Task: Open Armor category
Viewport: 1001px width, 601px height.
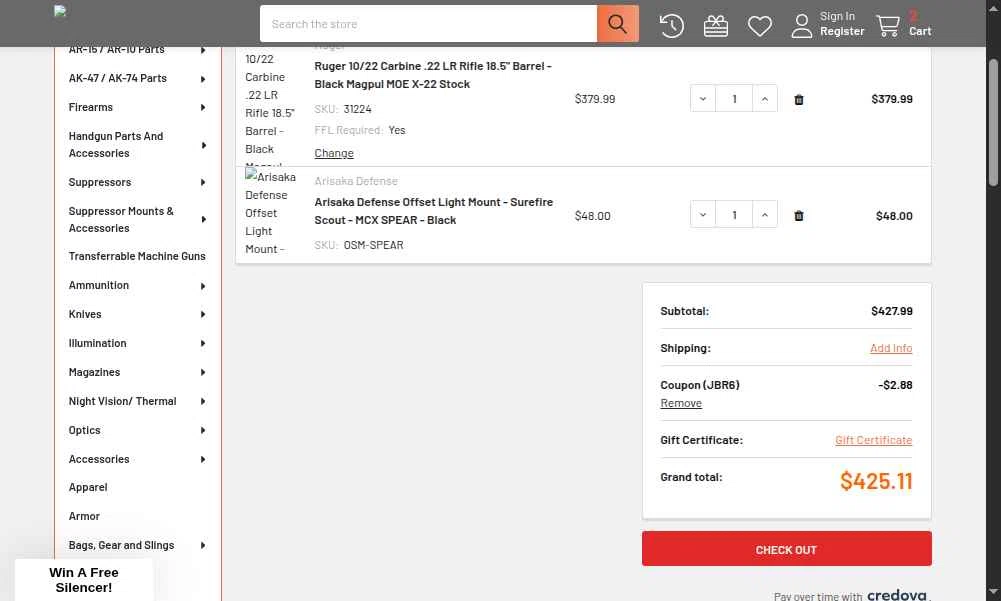Action: pos(84,516)
